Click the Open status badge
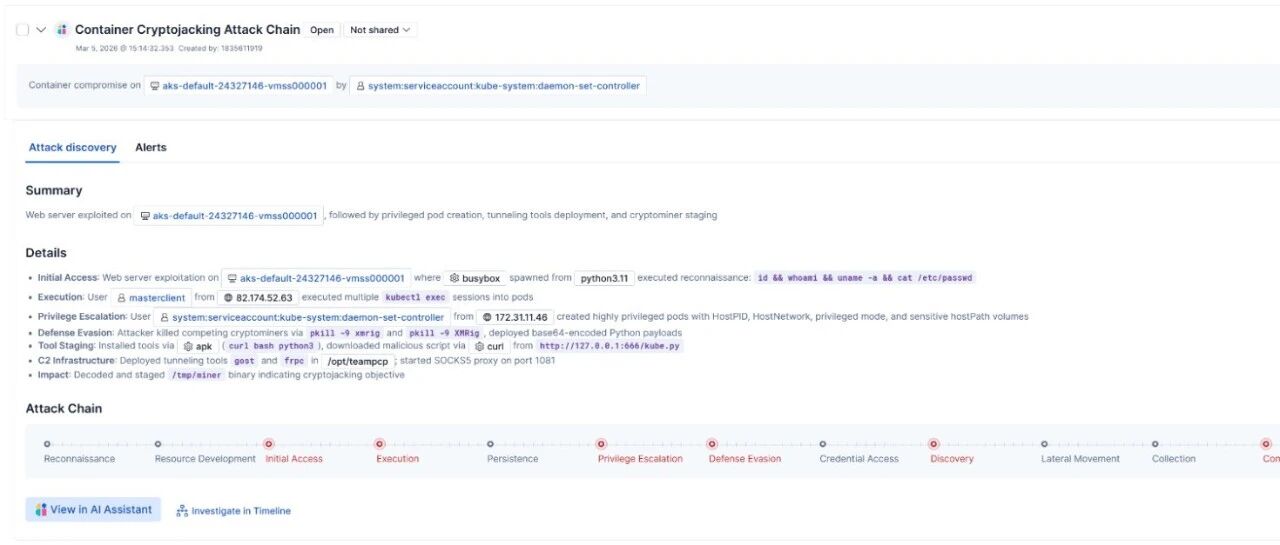1280x545 pixels. click(322, 30)
